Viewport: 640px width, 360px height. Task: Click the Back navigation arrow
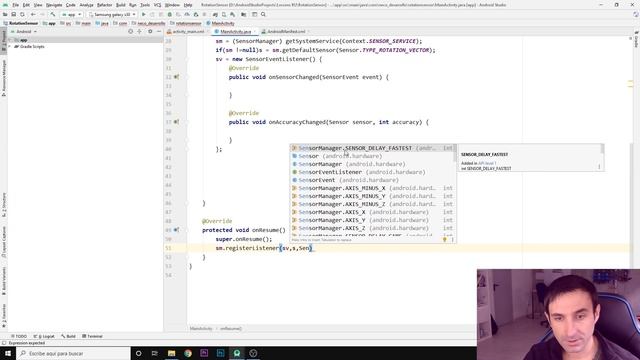[33, 14]
